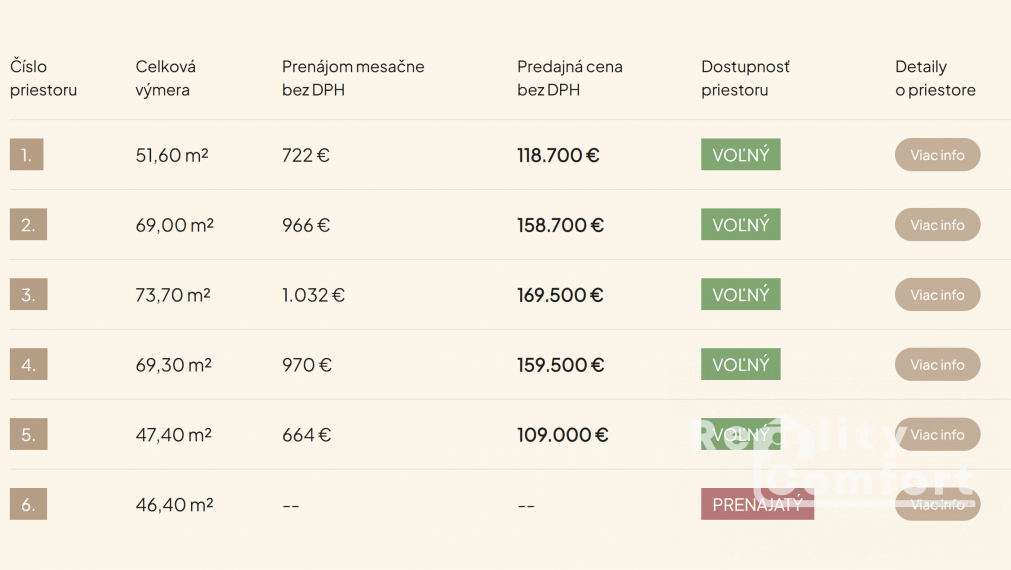The image size is (1011, 570).
Task: Click the VOĽNÝ status in the 69,00 m² row
Action: [x=740, y=225]
